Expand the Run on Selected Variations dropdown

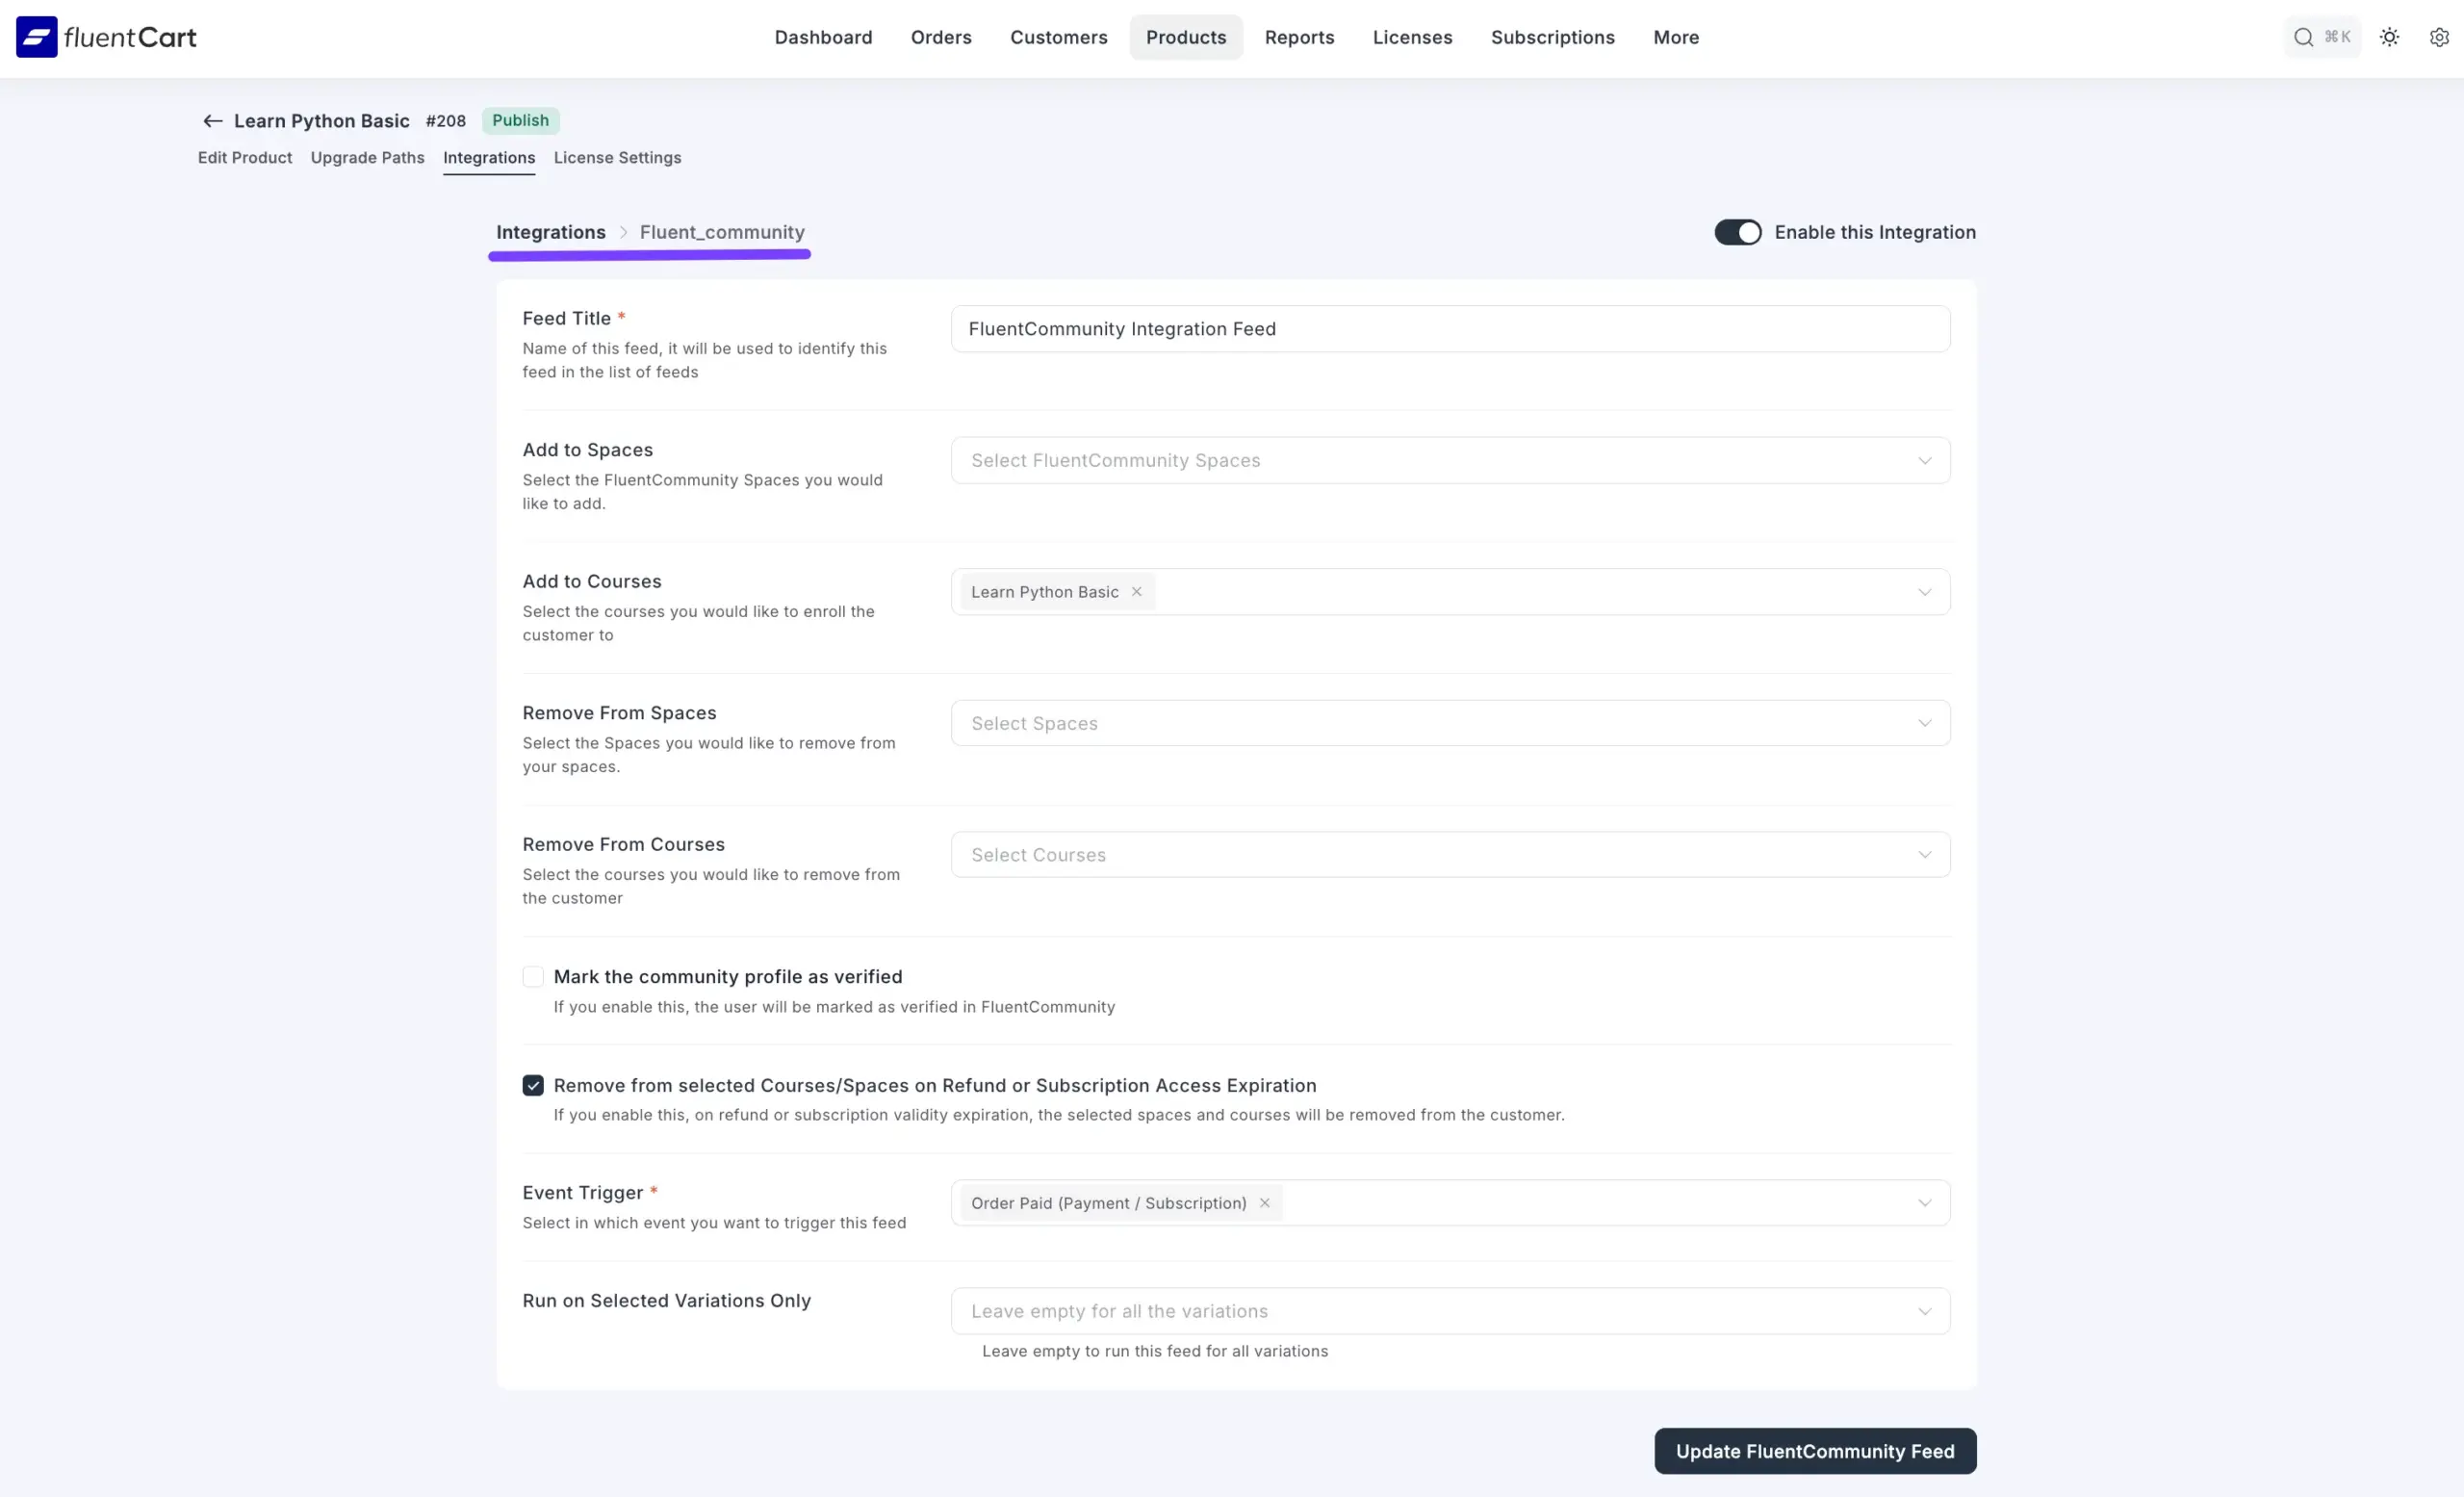[x=1450, y=1311]
